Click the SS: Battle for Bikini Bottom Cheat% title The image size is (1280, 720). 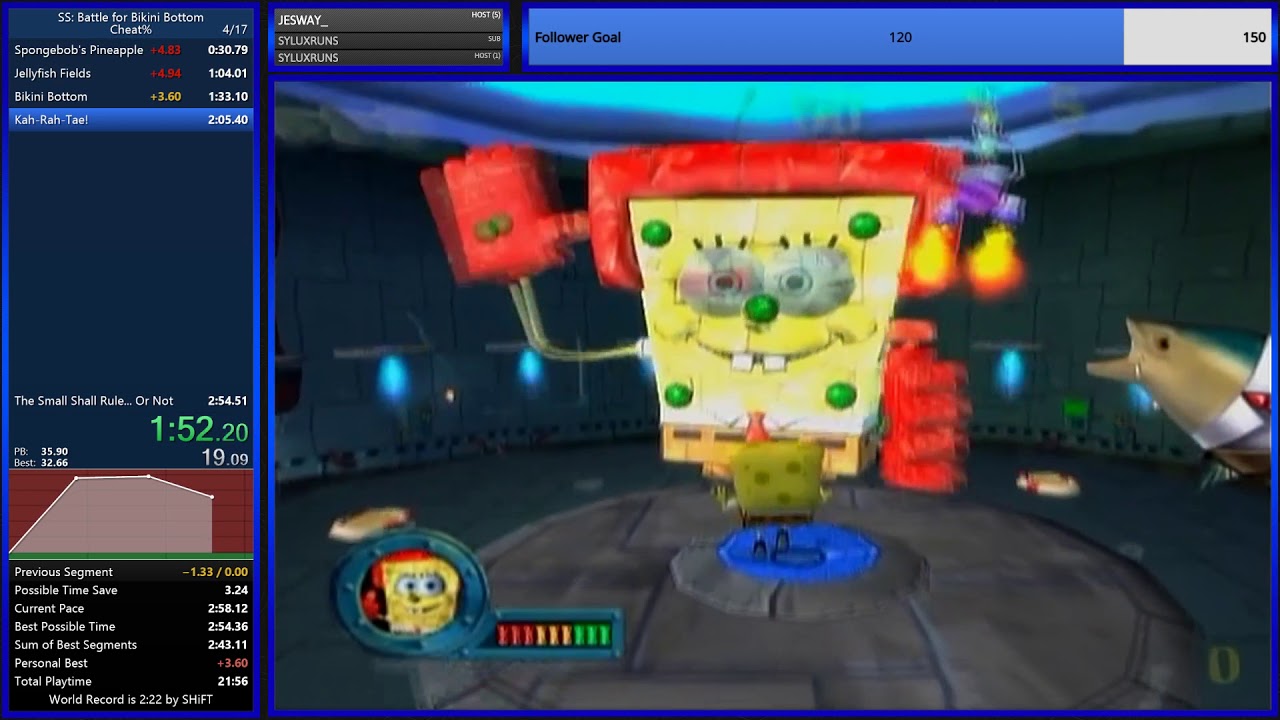[131, 23]
